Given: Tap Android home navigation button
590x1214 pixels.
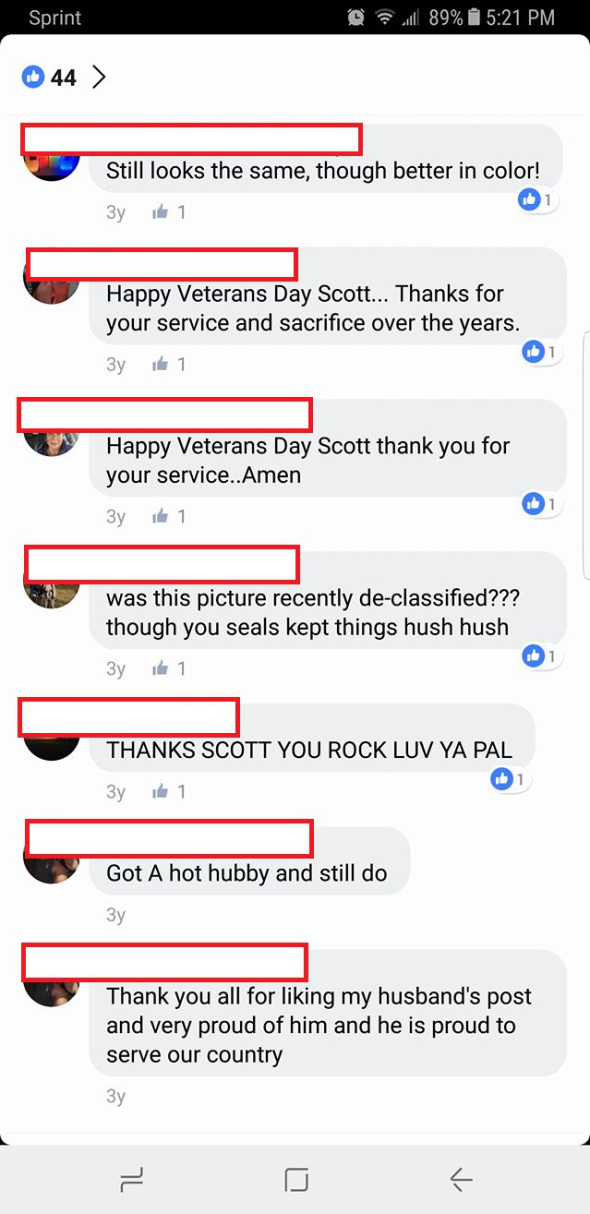Looking at the screenshot, I should pos(296,1180).
